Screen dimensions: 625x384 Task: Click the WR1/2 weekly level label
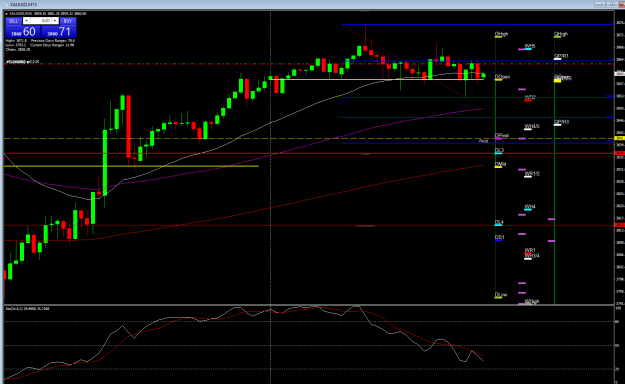coord(532,174)
